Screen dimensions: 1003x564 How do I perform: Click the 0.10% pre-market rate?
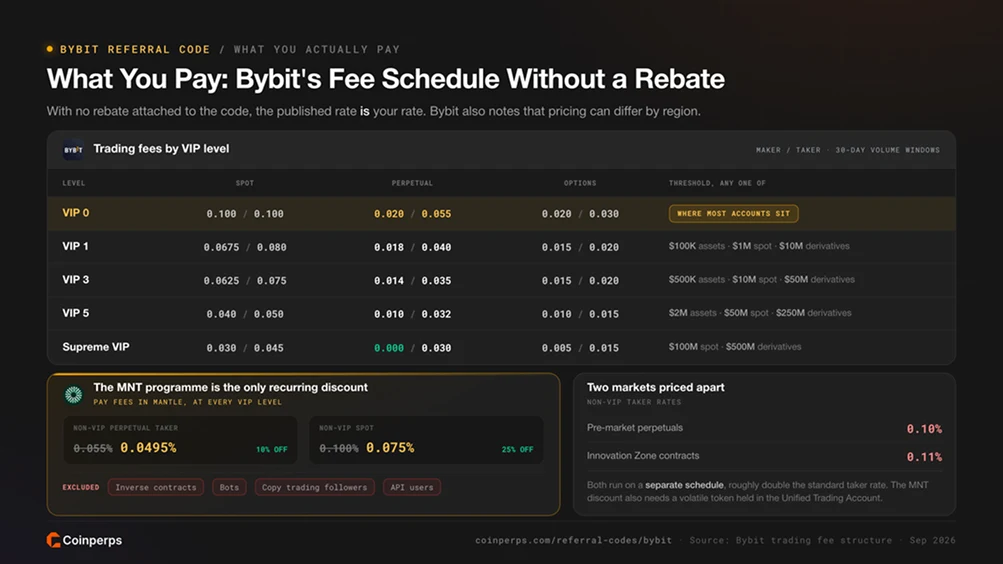(924, 429)
